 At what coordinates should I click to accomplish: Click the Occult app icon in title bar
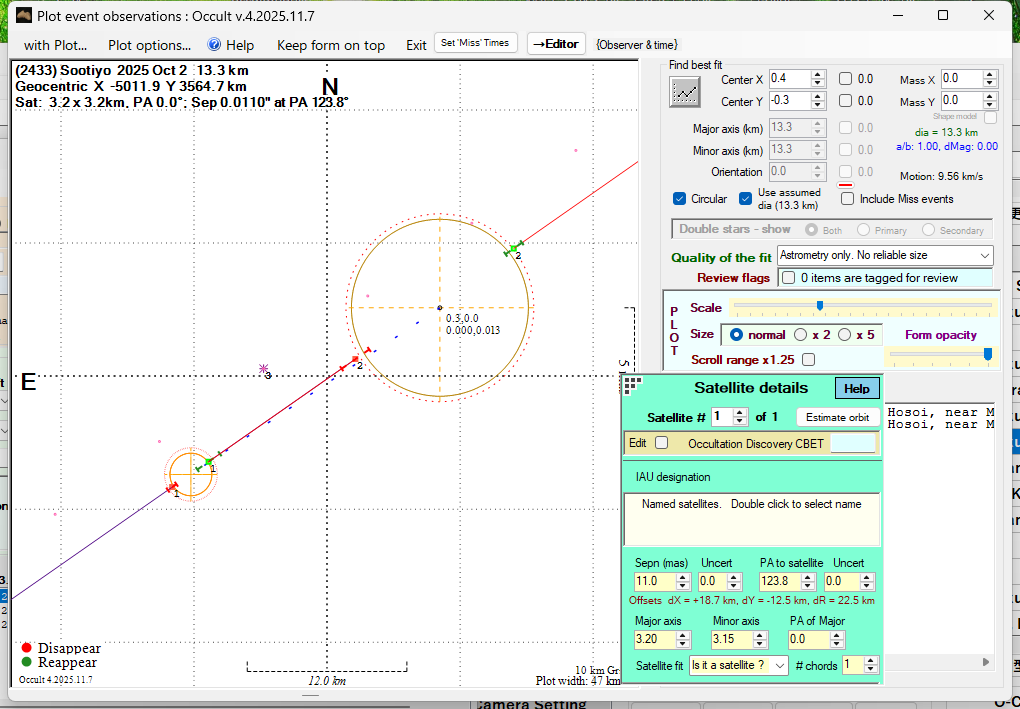(24, 15)
